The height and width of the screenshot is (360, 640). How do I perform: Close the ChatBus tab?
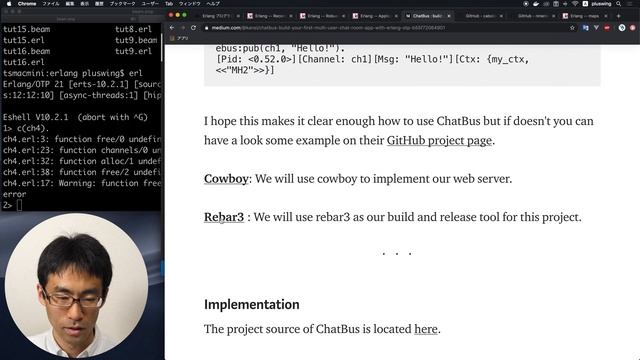point(449,16)
